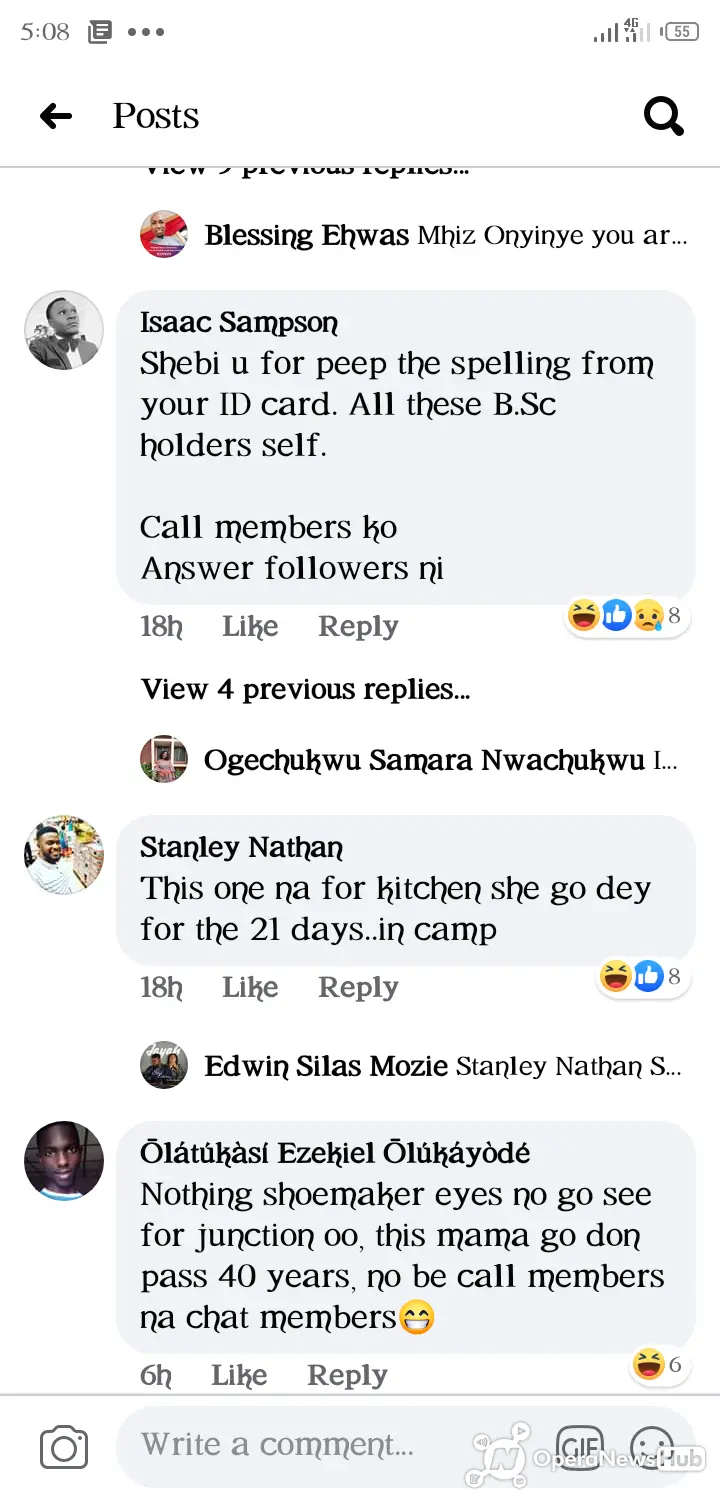Open Stanley Nathan's profile name link
Image resolution: width=720 pixels, height=1500 pixels.
point(241,848)
